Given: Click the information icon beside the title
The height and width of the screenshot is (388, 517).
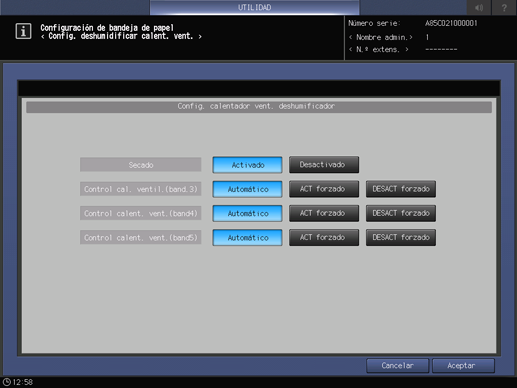Looking at the screenshot, I should [23, 31].
